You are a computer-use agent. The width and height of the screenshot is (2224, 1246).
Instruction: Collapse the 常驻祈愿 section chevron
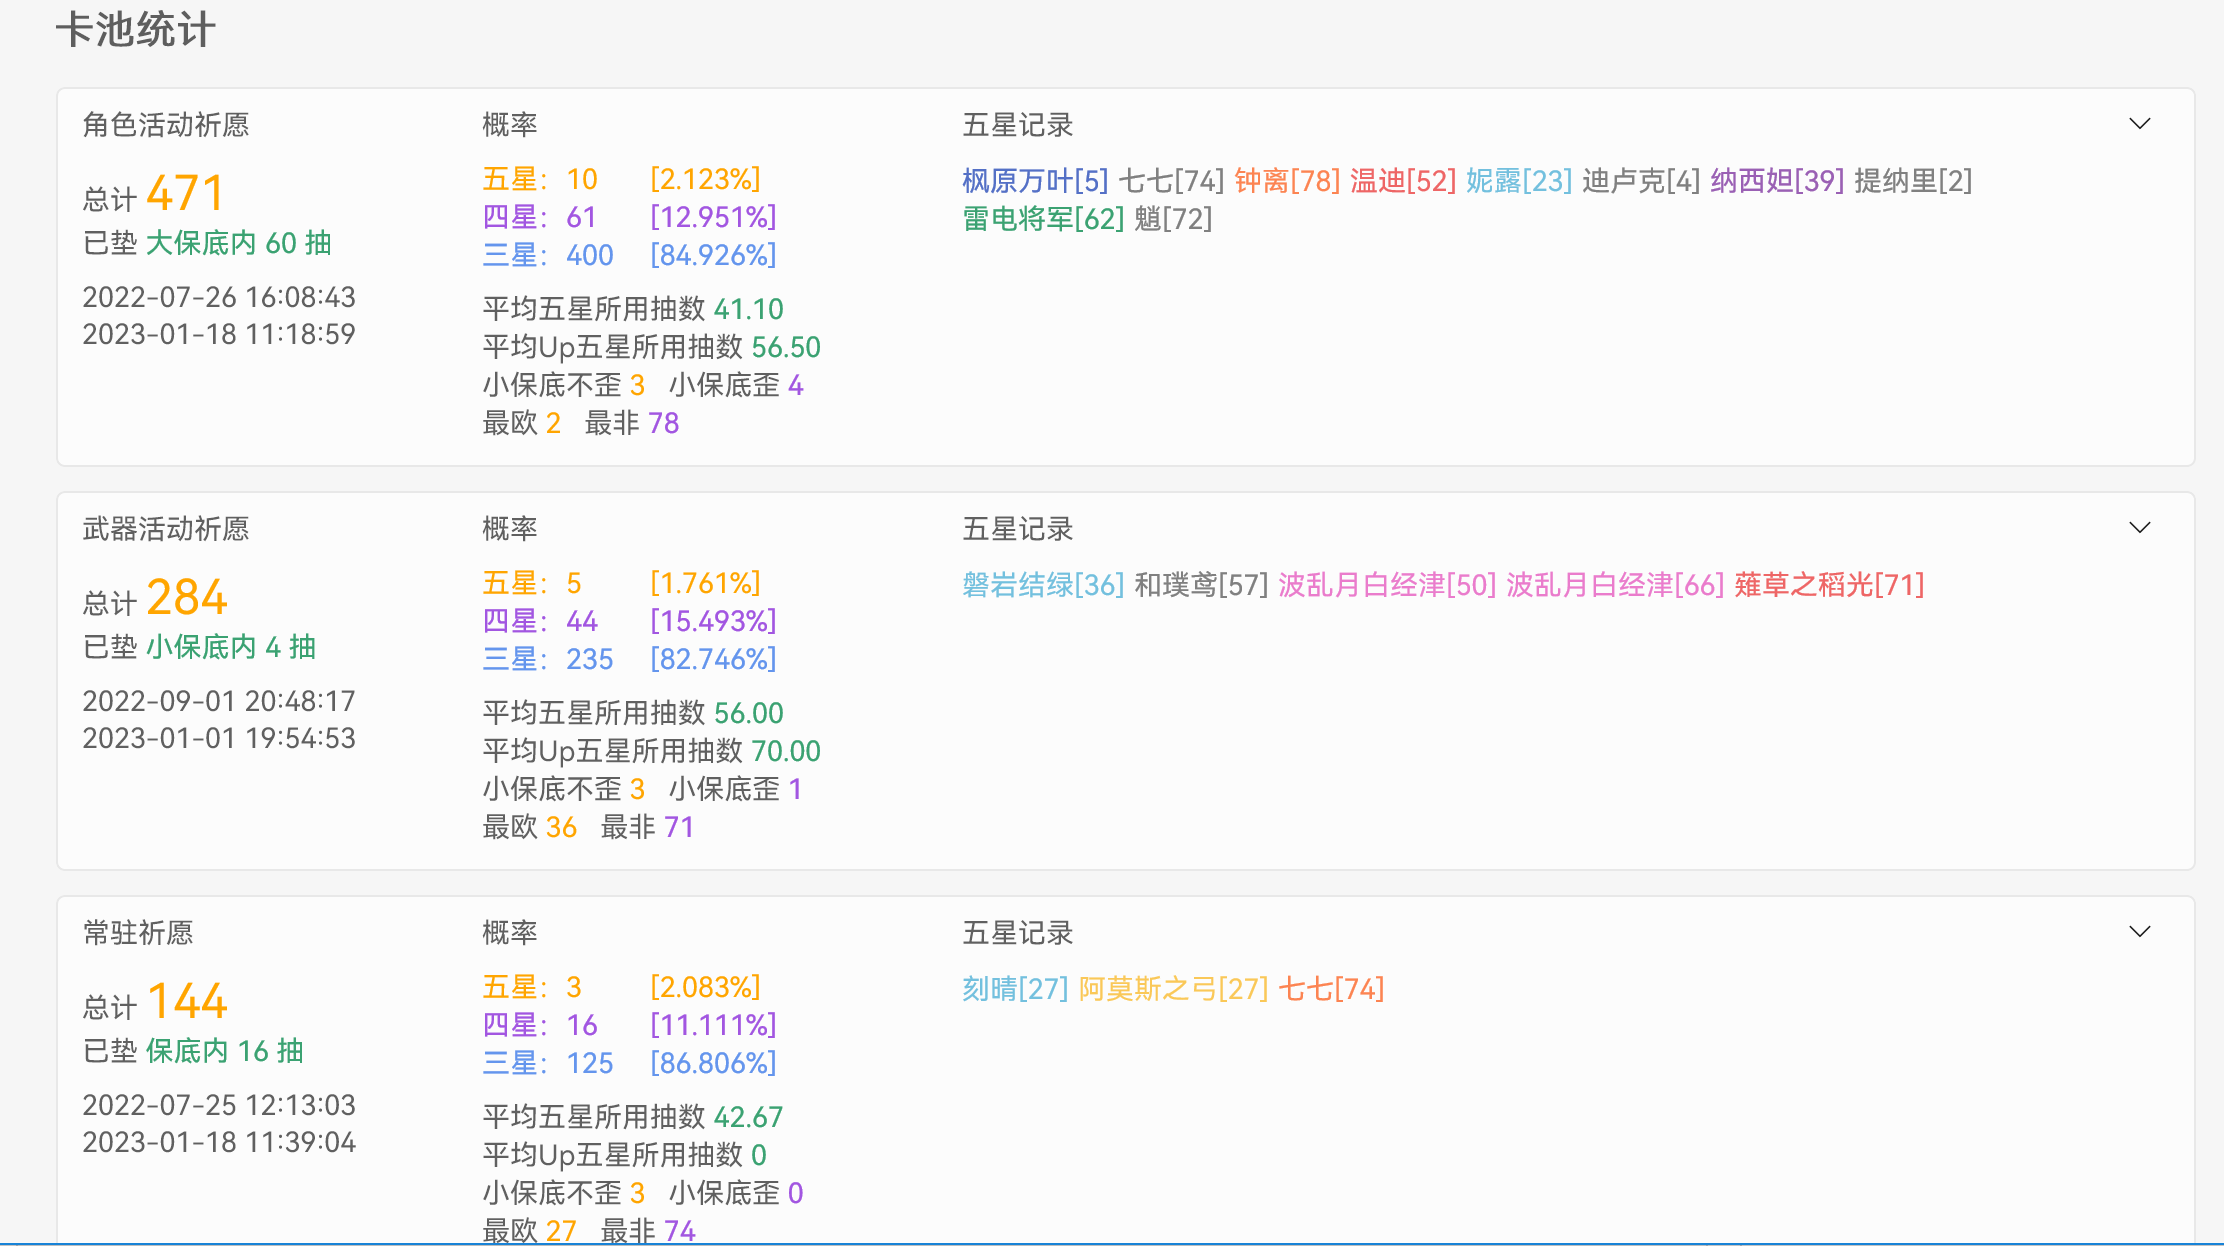2140,931
